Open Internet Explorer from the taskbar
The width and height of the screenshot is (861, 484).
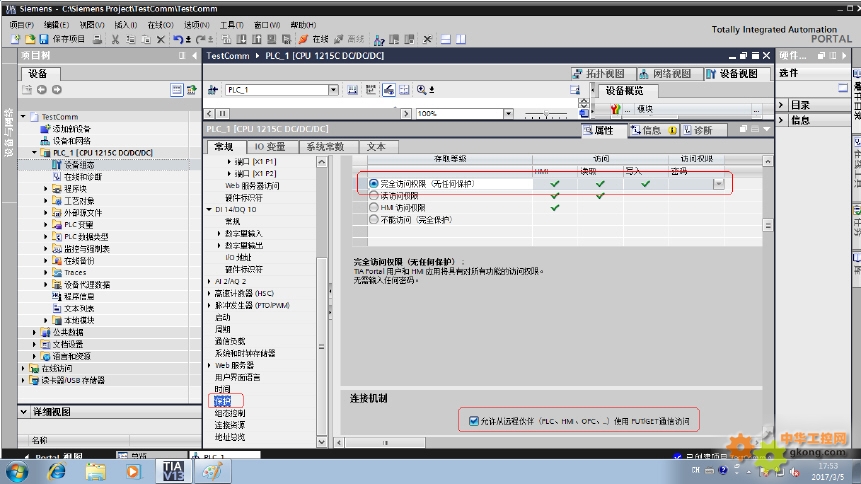(57, 471)
